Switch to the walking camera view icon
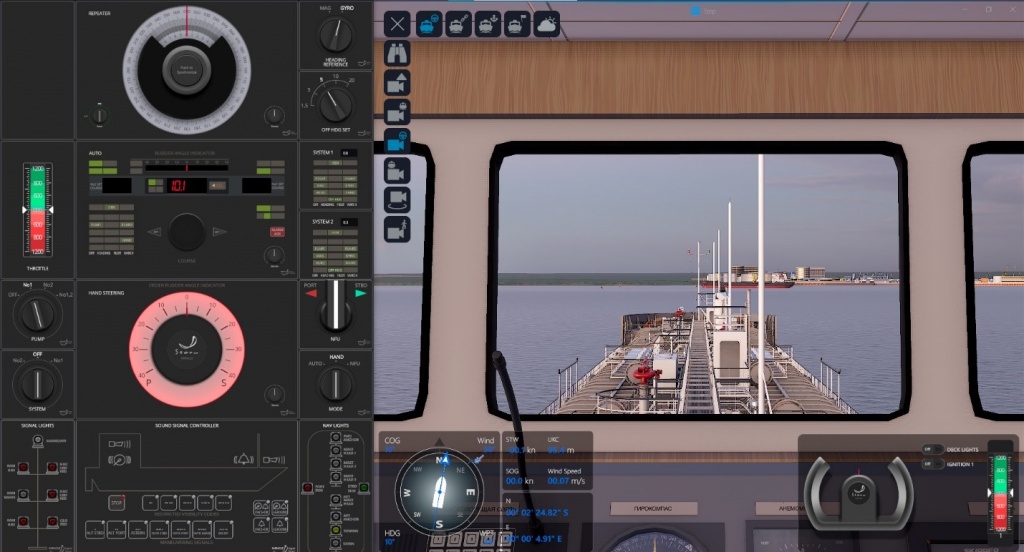1024x552 pixels. point(397,229)
